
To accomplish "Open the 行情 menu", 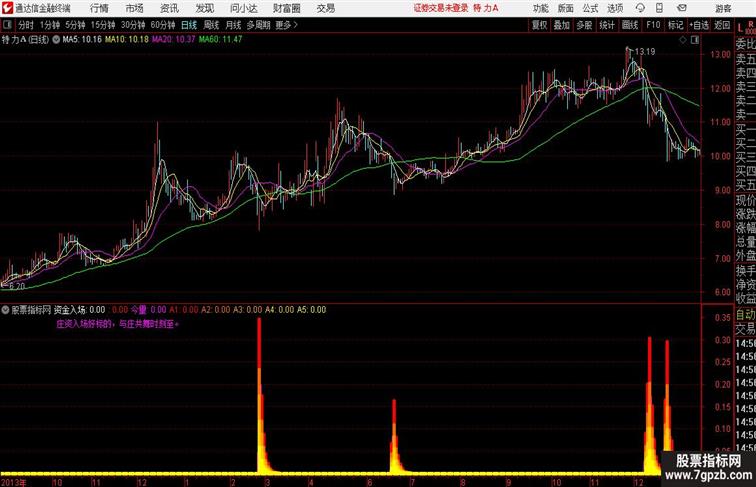I will tap(99, 8).
